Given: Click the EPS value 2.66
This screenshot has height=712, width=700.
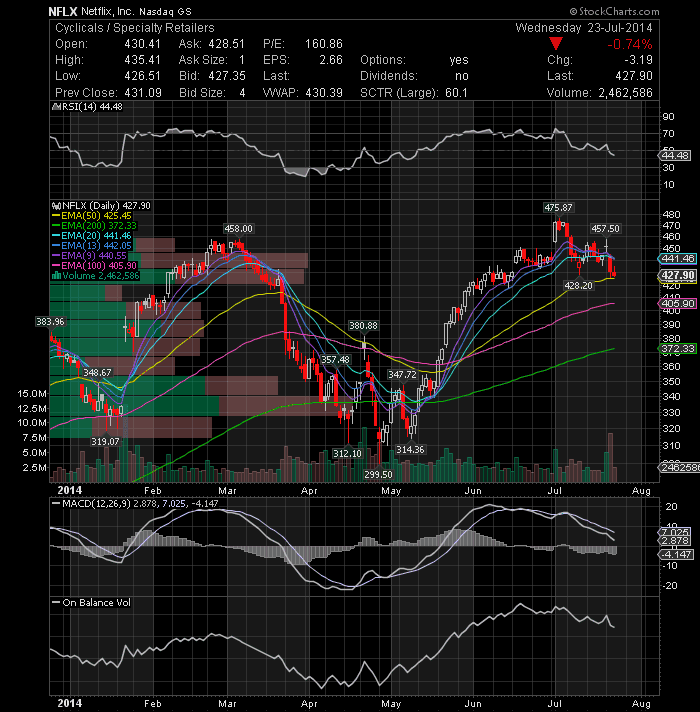Looking at the screenshot, I should click(330, 60).
